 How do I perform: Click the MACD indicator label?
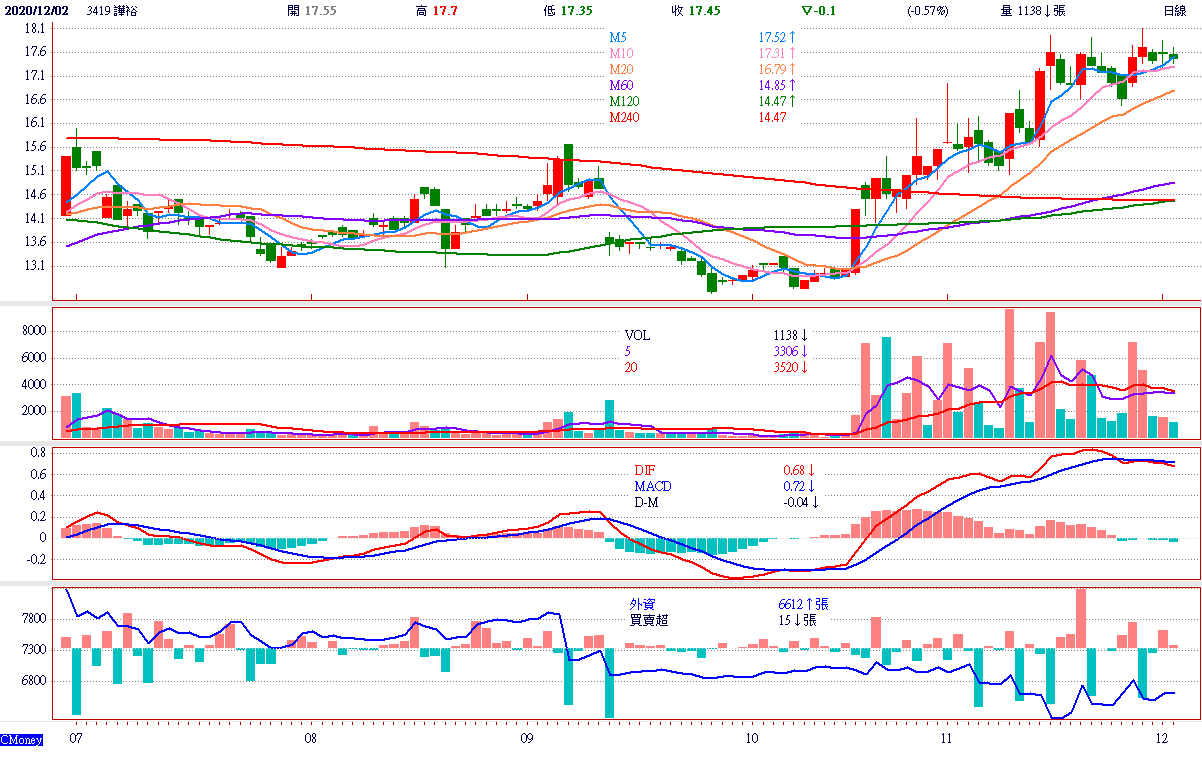pyautogui.click(x=652, y=487)
